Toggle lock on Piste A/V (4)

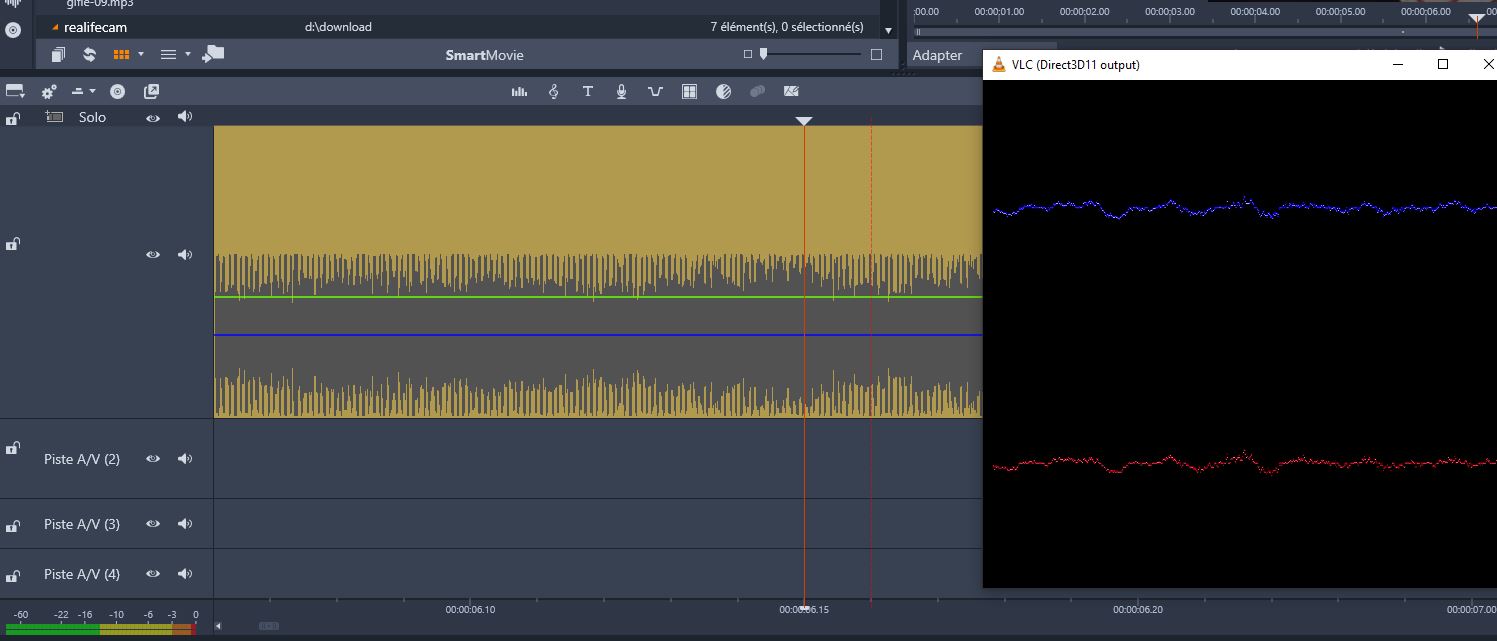click(13, 576)
